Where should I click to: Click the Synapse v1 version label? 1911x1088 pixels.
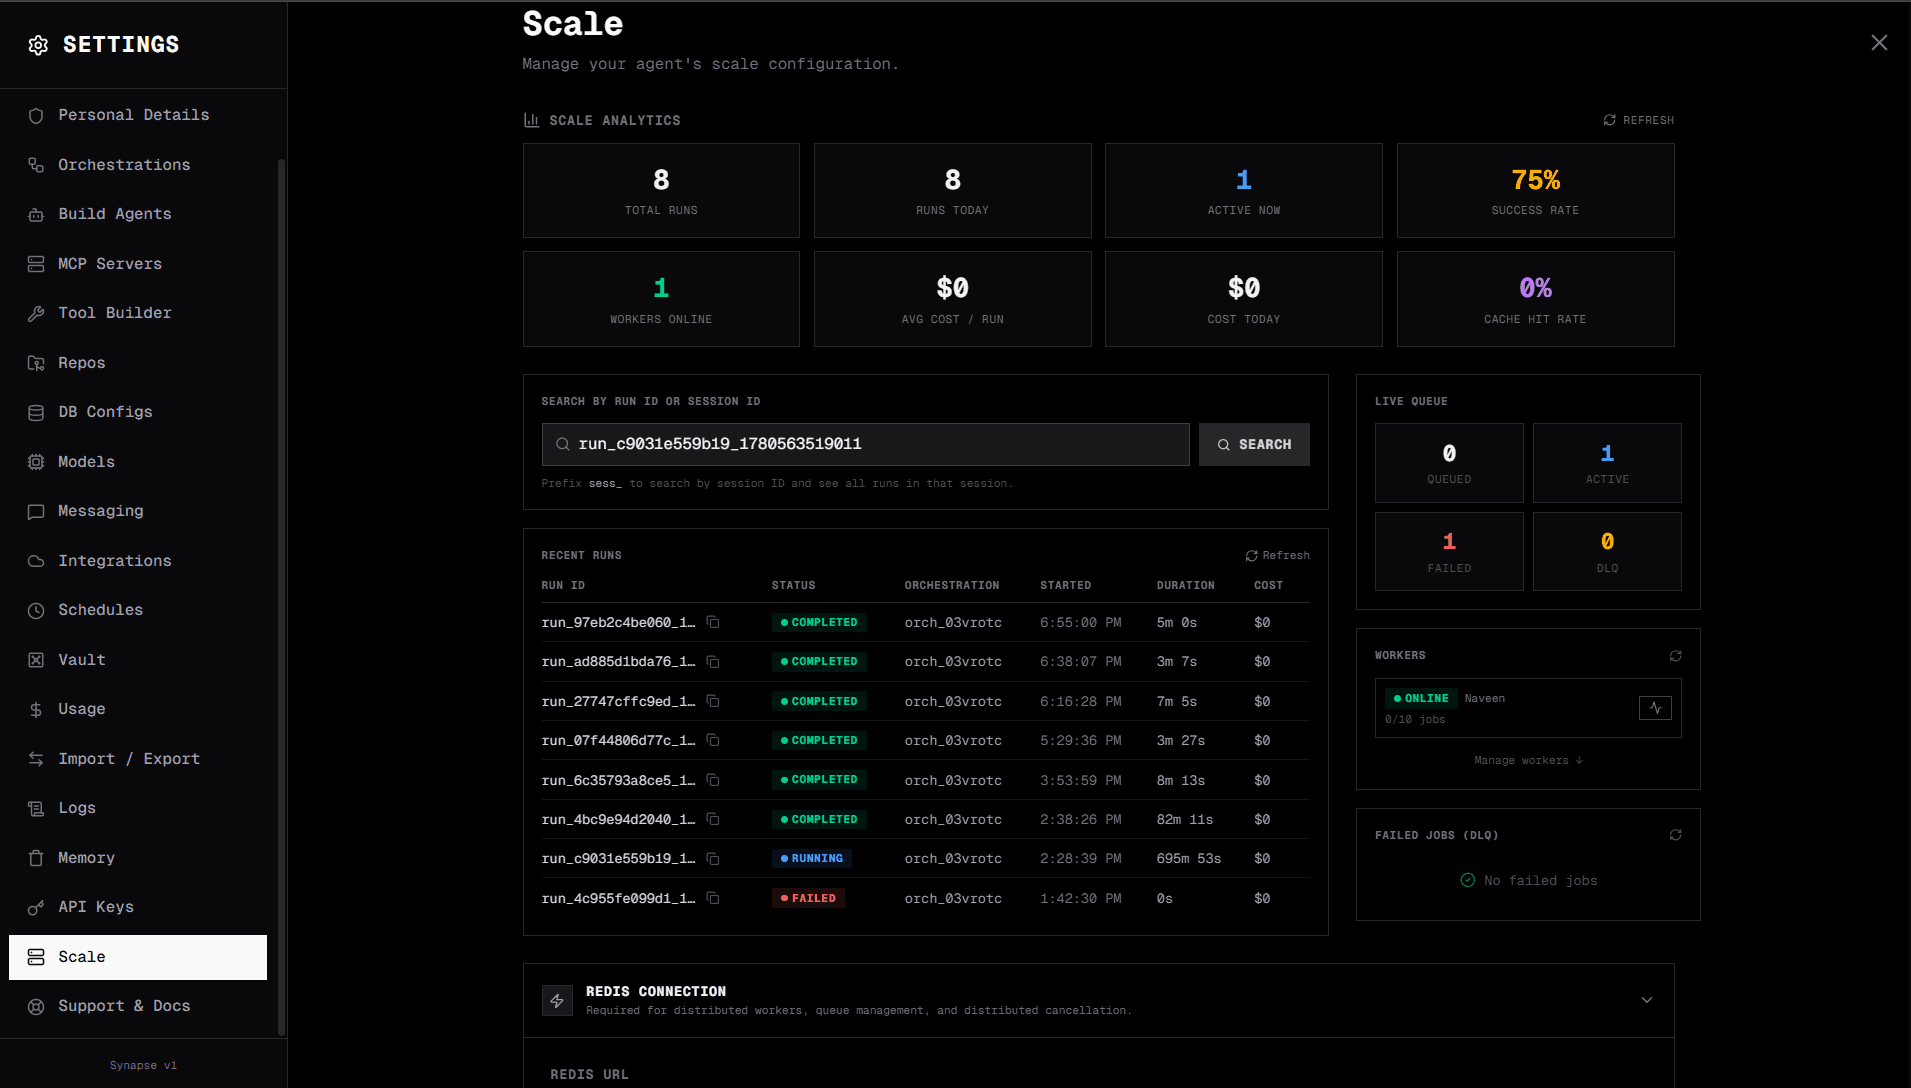(x=143, y=1066)
